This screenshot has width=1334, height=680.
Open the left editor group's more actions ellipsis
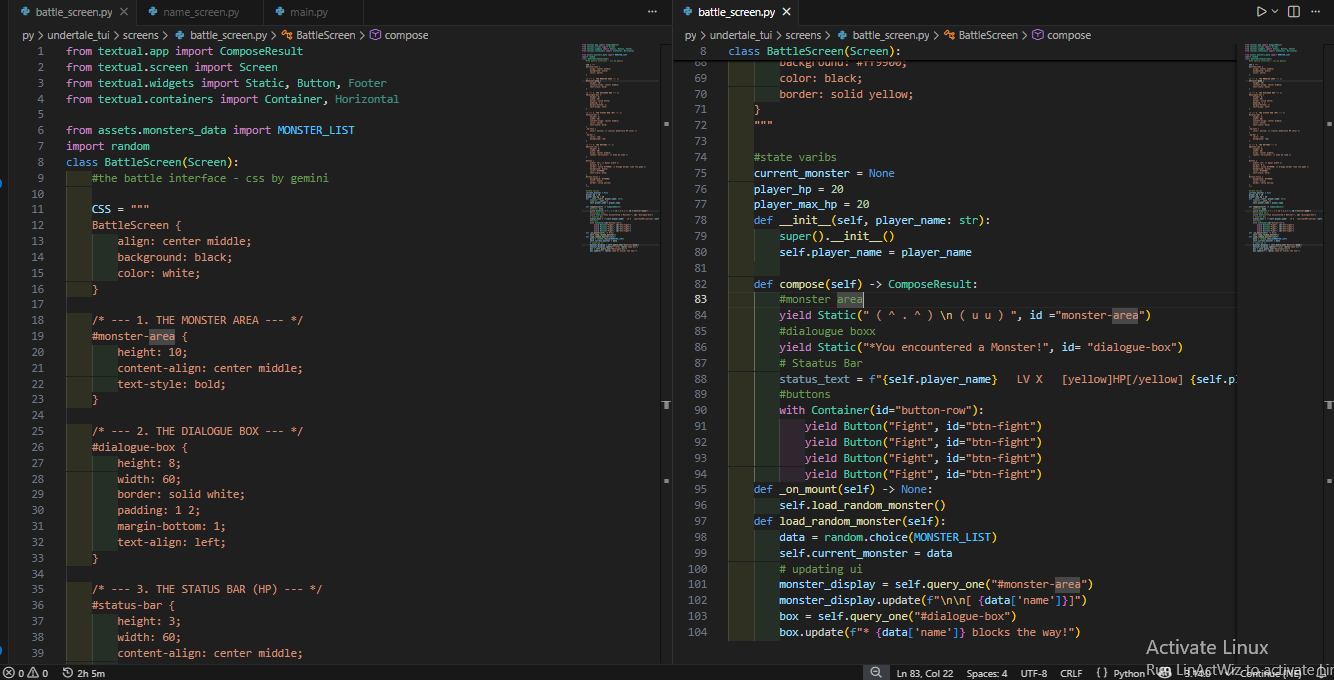click(653, 12)
